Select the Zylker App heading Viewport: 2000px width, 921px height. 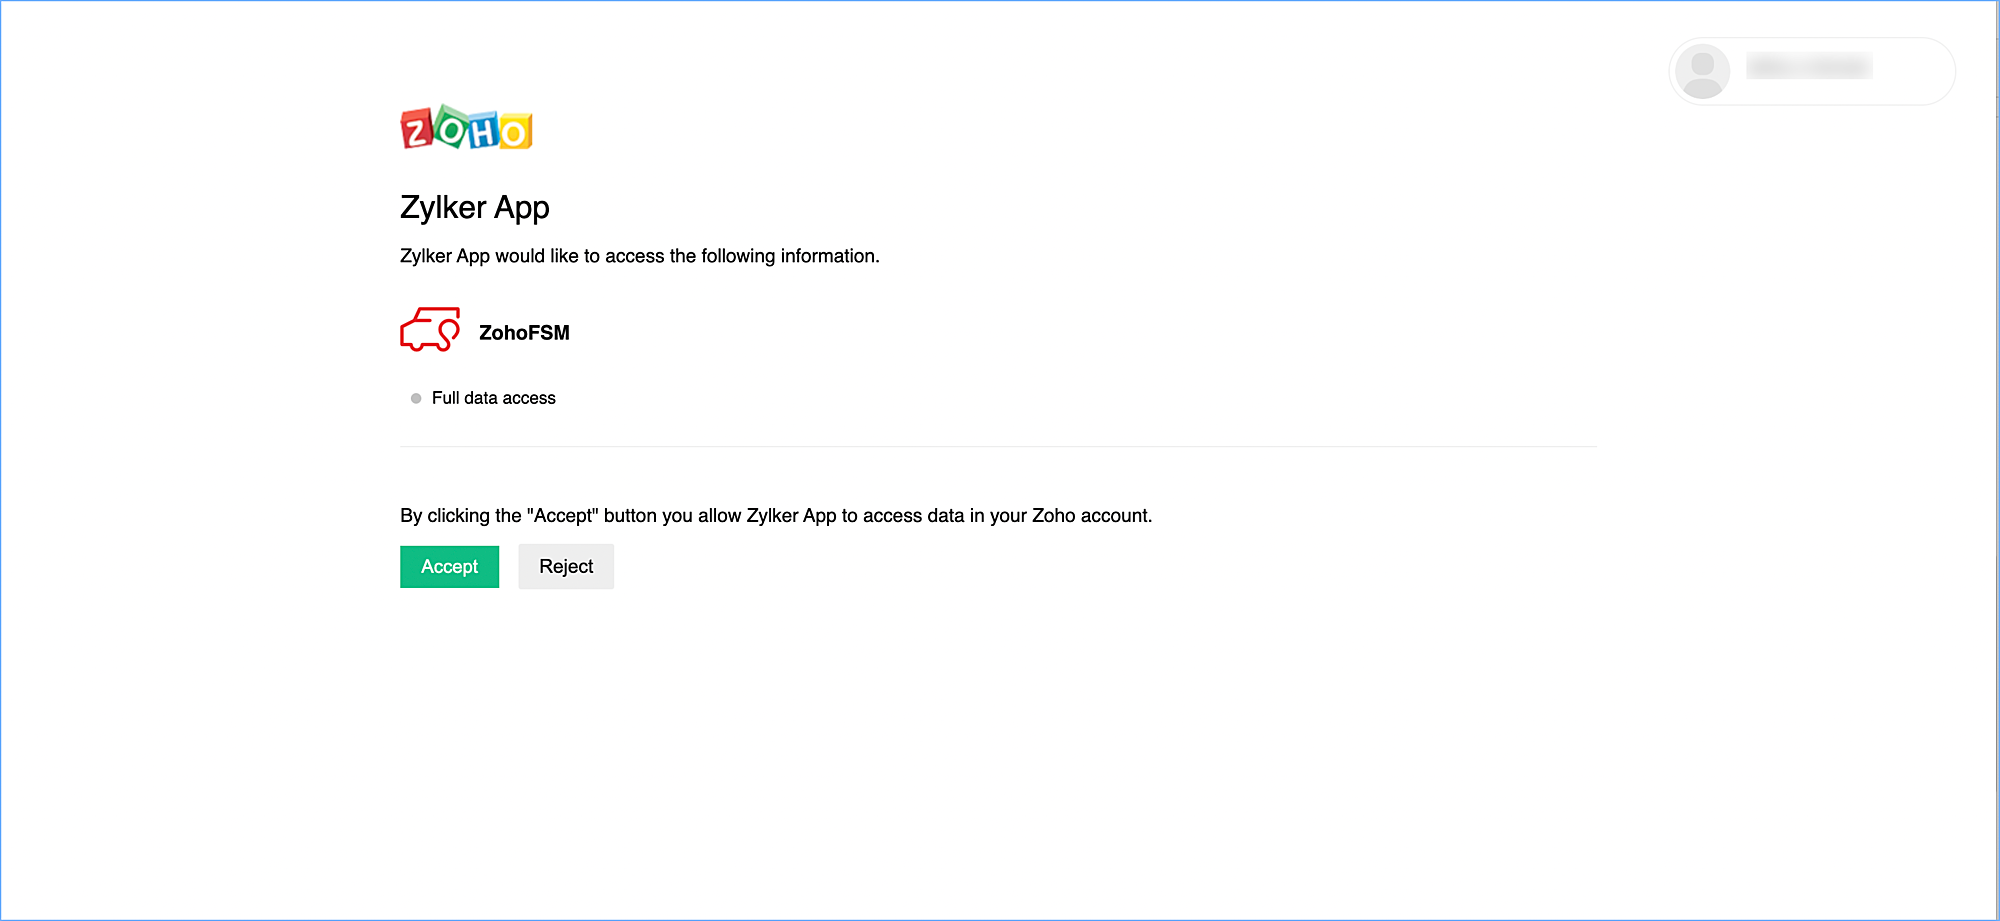pyautogui.click(x=475, y=207)
